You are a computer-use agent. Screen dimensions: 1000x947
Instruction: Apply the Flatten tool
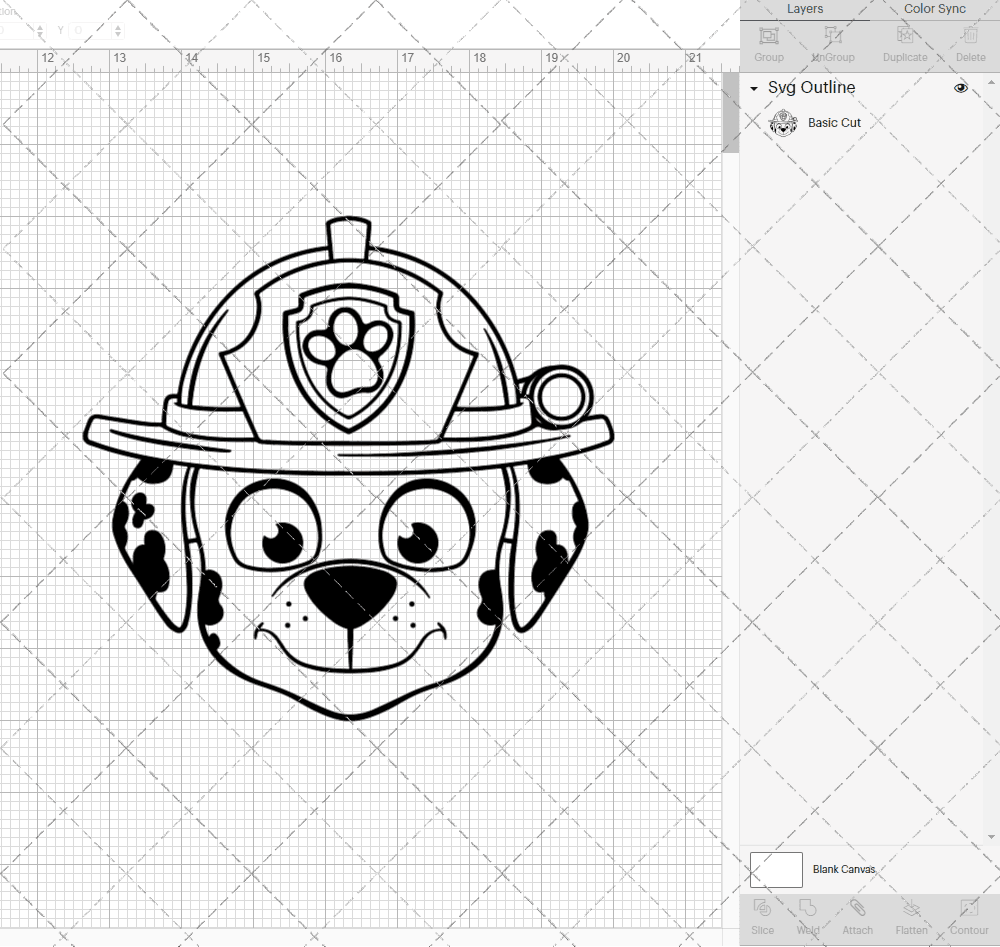pos(911,917)
